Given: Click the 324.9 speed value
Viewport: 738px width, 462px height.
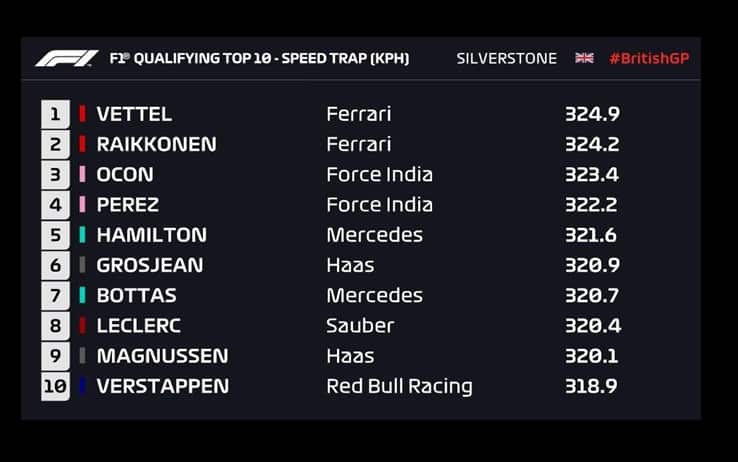Looking at the screenshot, I should pyautogui.click(x=591, y=114).
